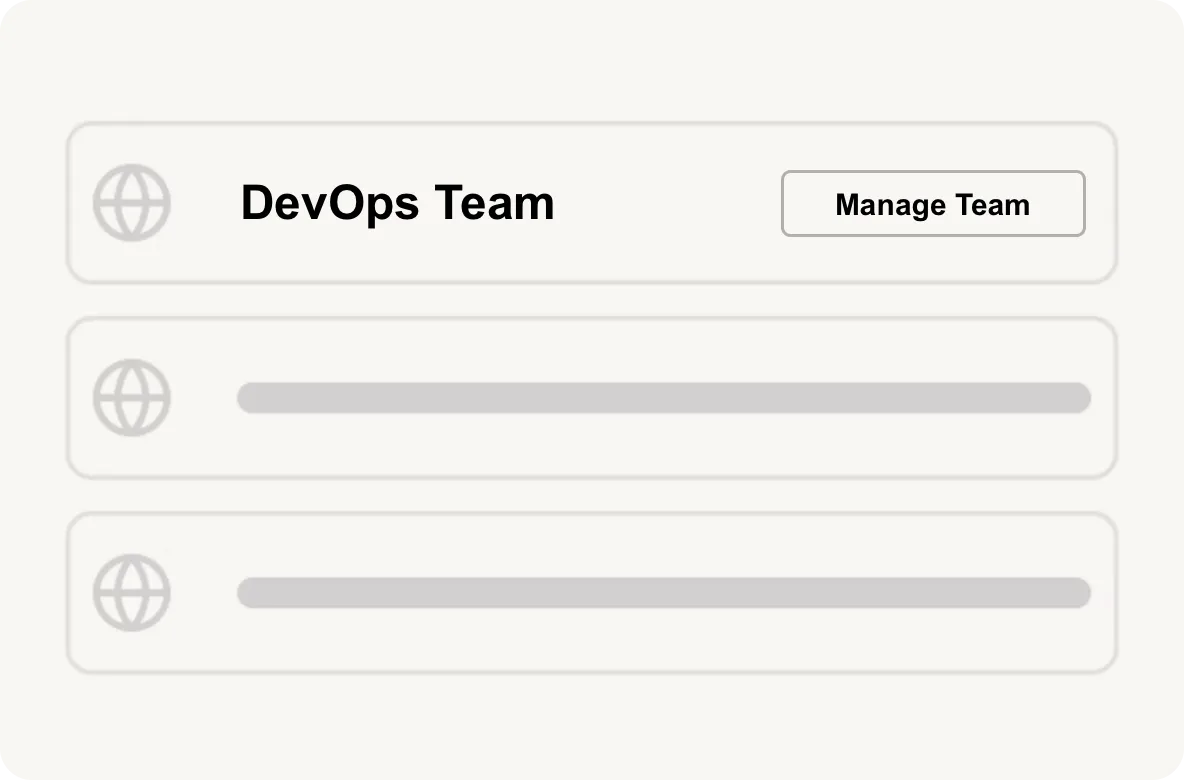Click the bottom-right corner of the last card
1184x780 pixels.
1113,670
